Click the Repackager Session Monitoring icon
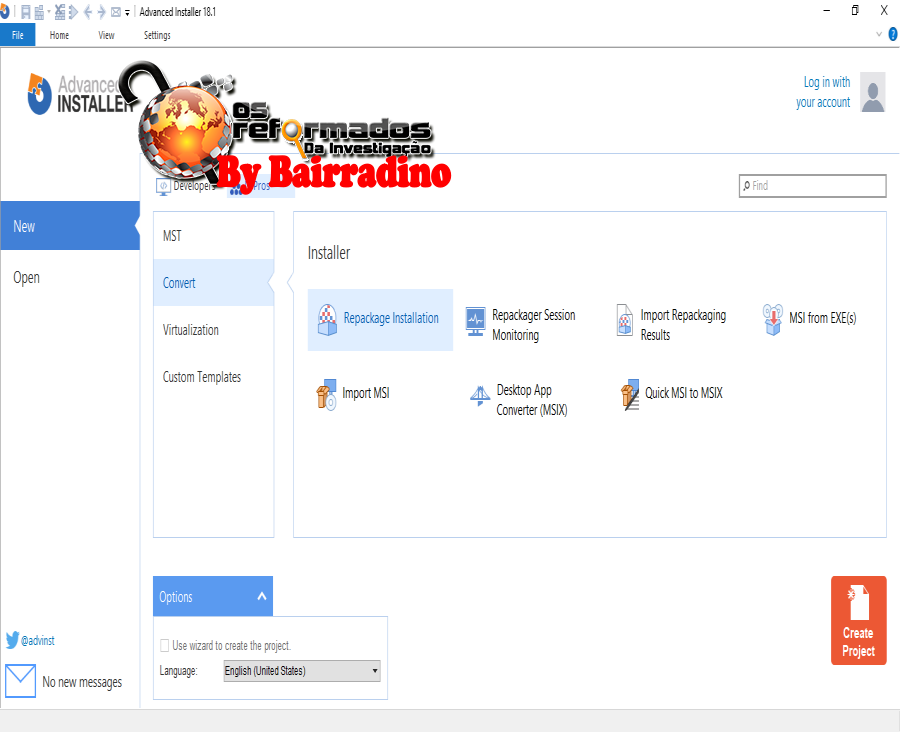This screenshot has width=900, height=732. click(x=475, y=321)
